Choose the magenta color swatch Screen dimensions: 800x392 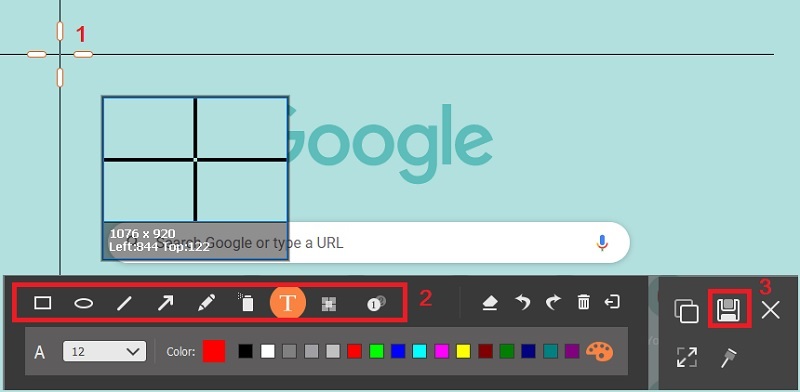[x=441, y=351]
